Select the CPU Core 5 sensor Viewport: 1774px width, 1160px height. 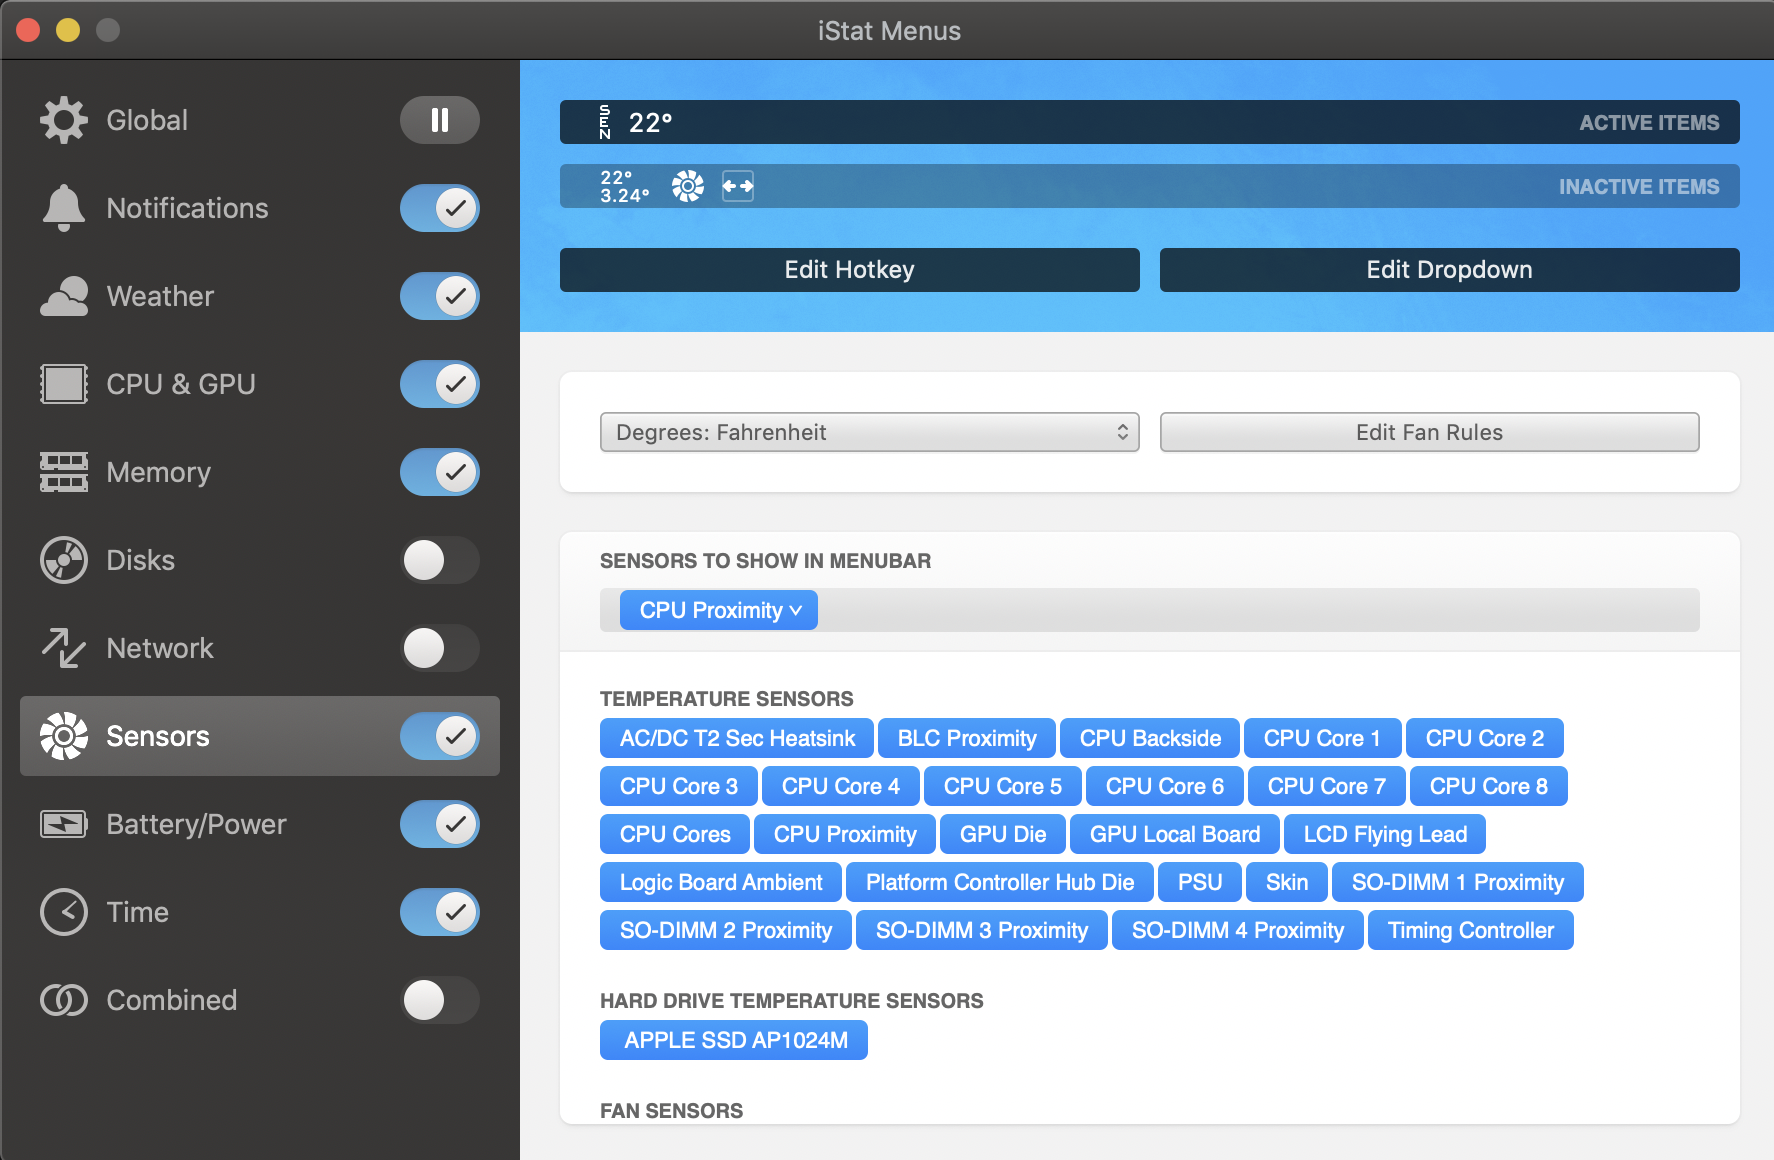click(1003, 786)
